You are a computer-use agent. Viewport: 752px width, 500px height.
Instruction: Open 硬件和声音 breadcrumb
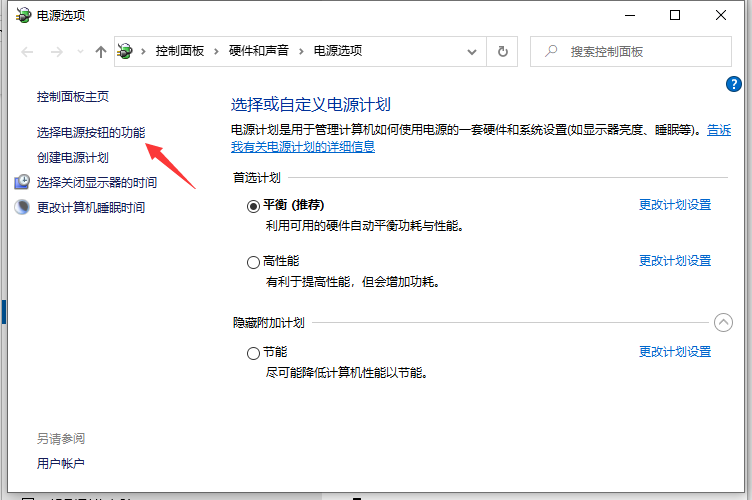point(259,51)
